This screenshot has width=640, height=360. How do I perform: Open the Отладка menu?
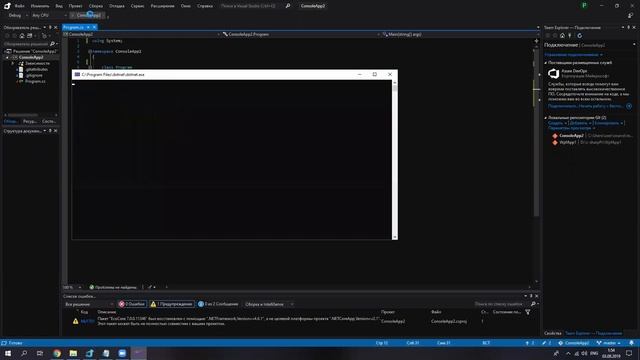click(117, 6)
